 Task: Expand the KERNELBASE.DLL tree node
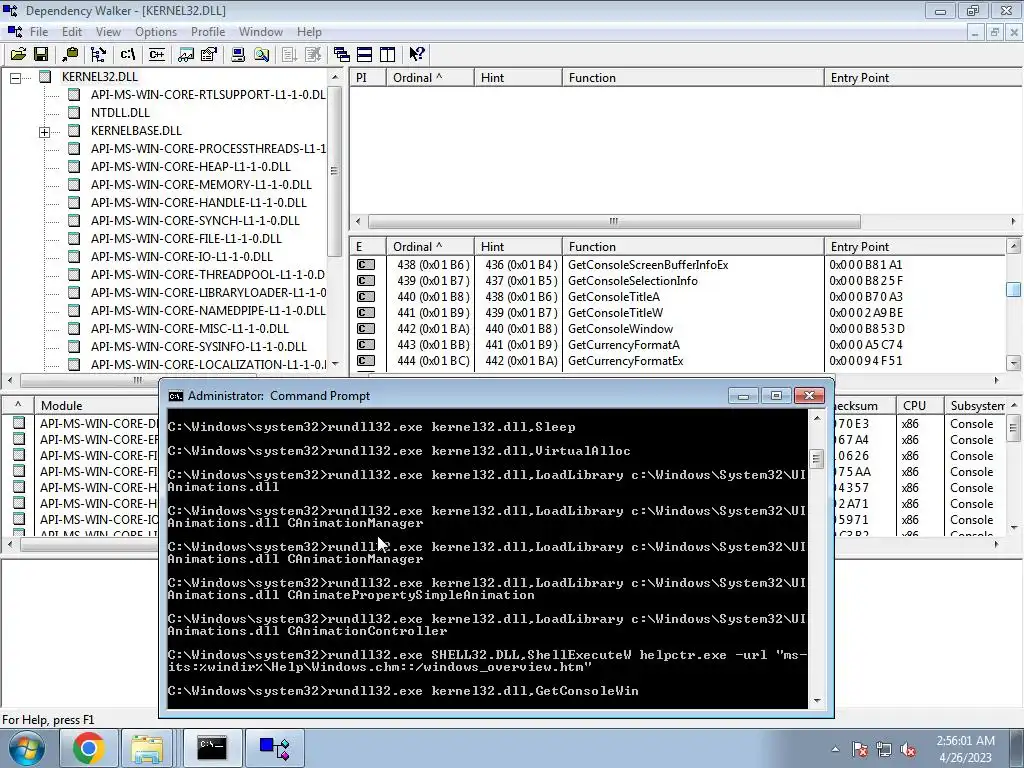(x=44, y=132)
